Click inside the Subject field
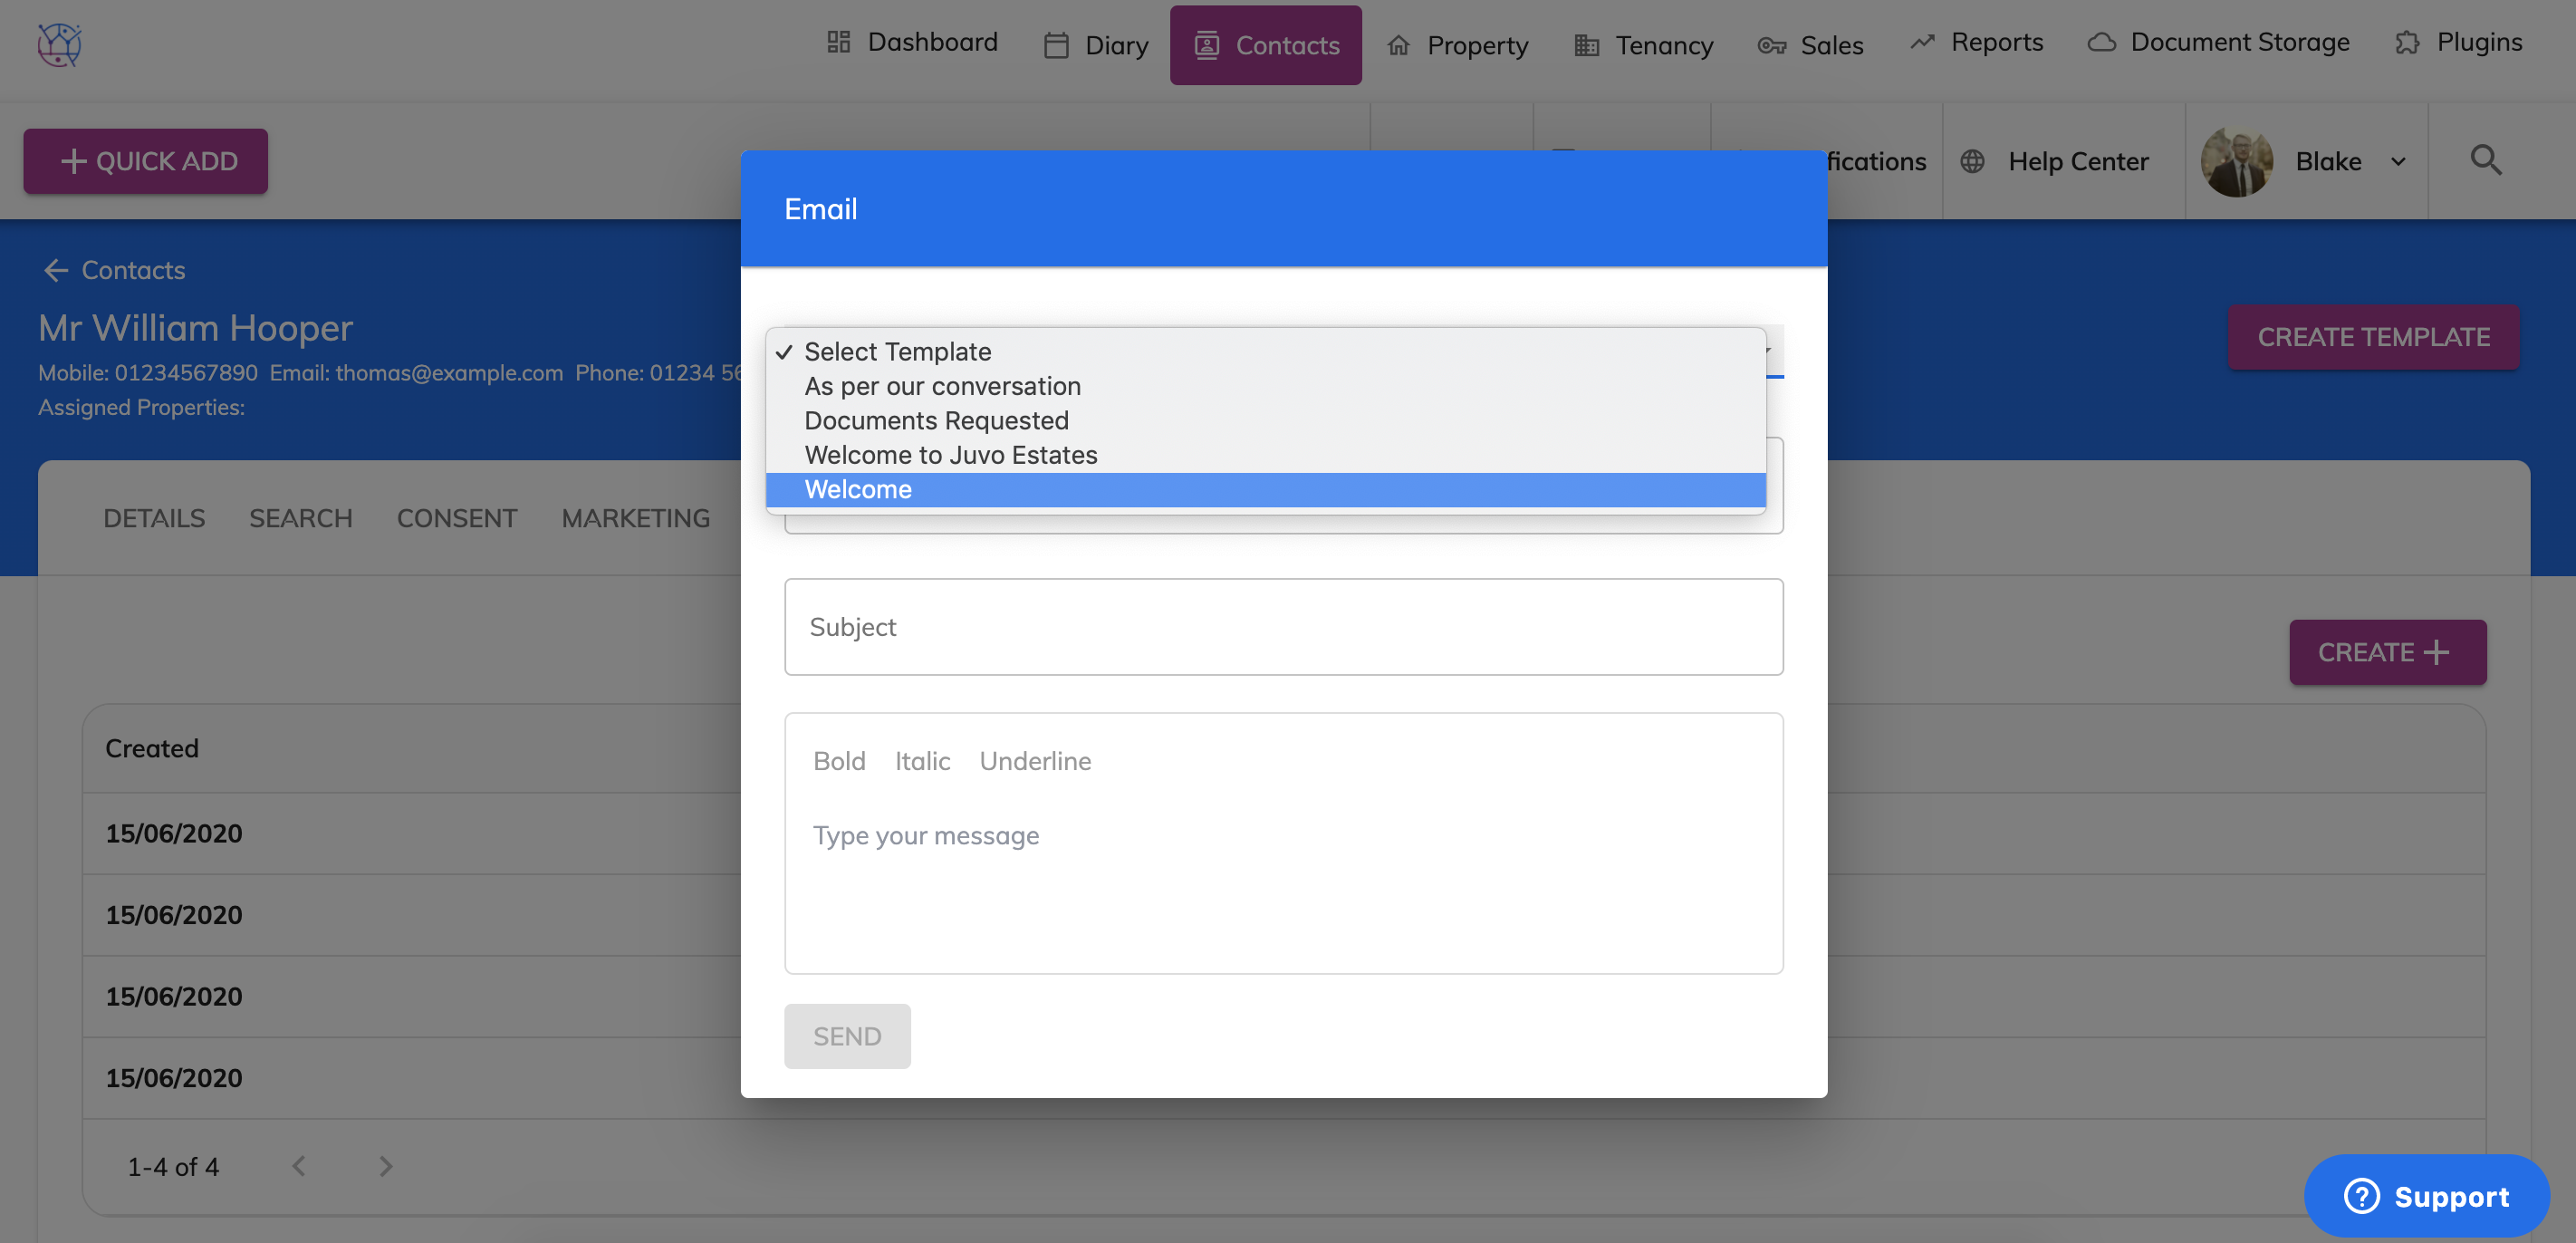Screen dimensions: 2576x1243 1283,627
